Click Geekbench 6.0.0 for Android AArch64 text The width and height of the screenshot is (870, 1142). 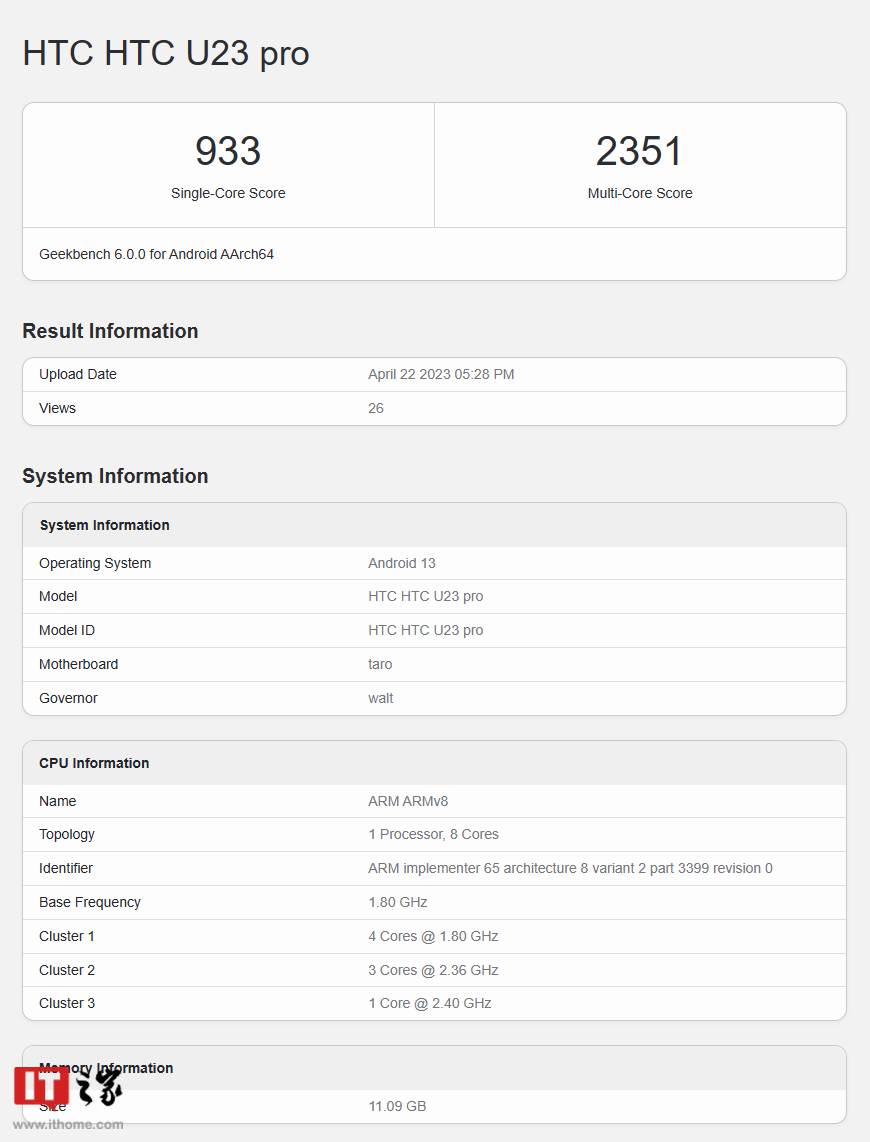156,254
